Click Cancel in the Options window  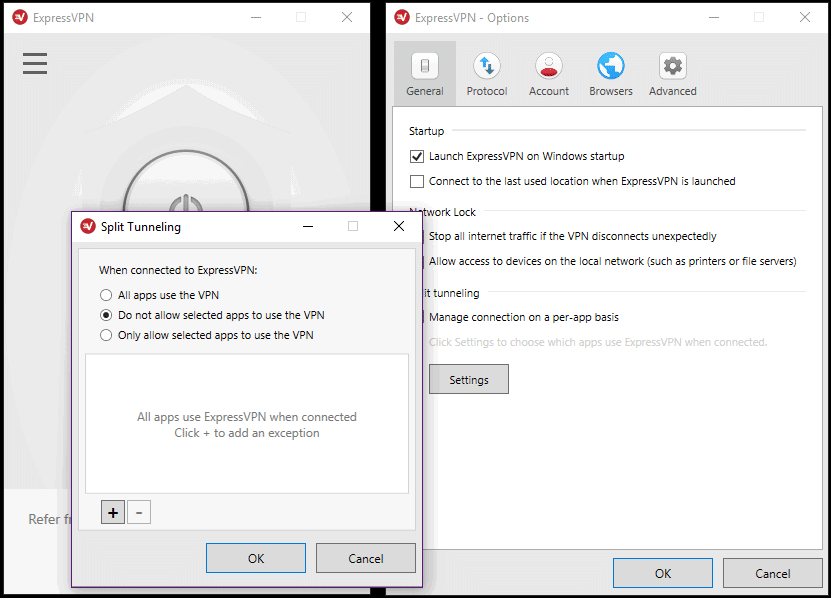click(772, 573)
